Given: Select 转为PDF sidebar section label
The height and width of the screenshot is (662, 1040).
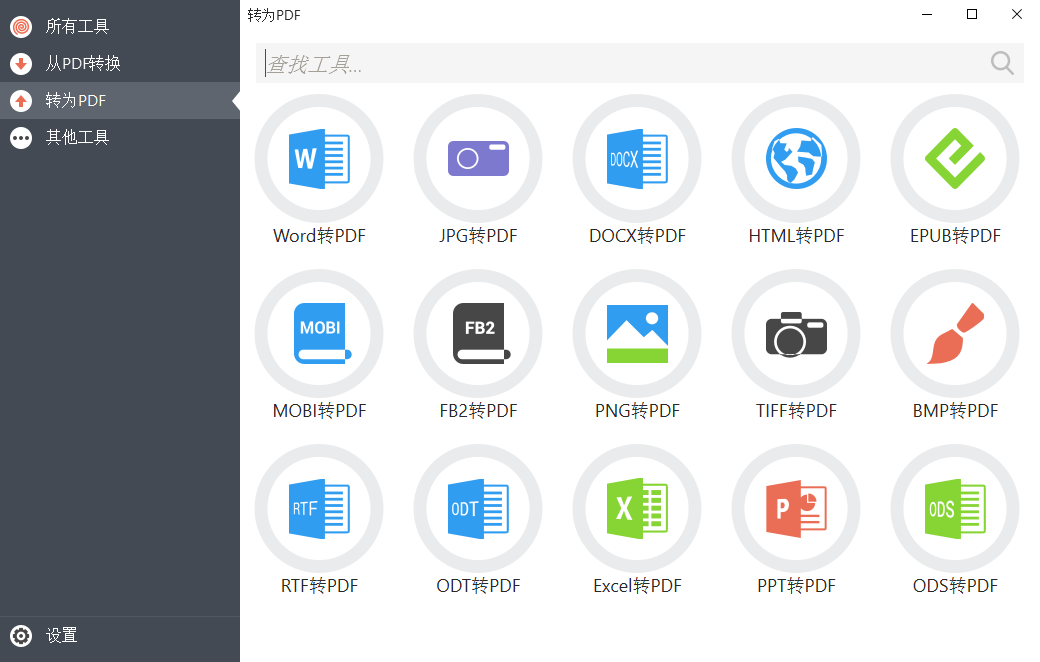Looking at the screenshot, I should point(76,101).
